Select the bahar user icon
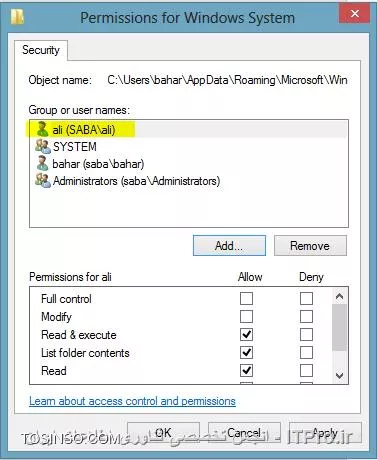This screenshot has height=460, width=377. [42, 164]
